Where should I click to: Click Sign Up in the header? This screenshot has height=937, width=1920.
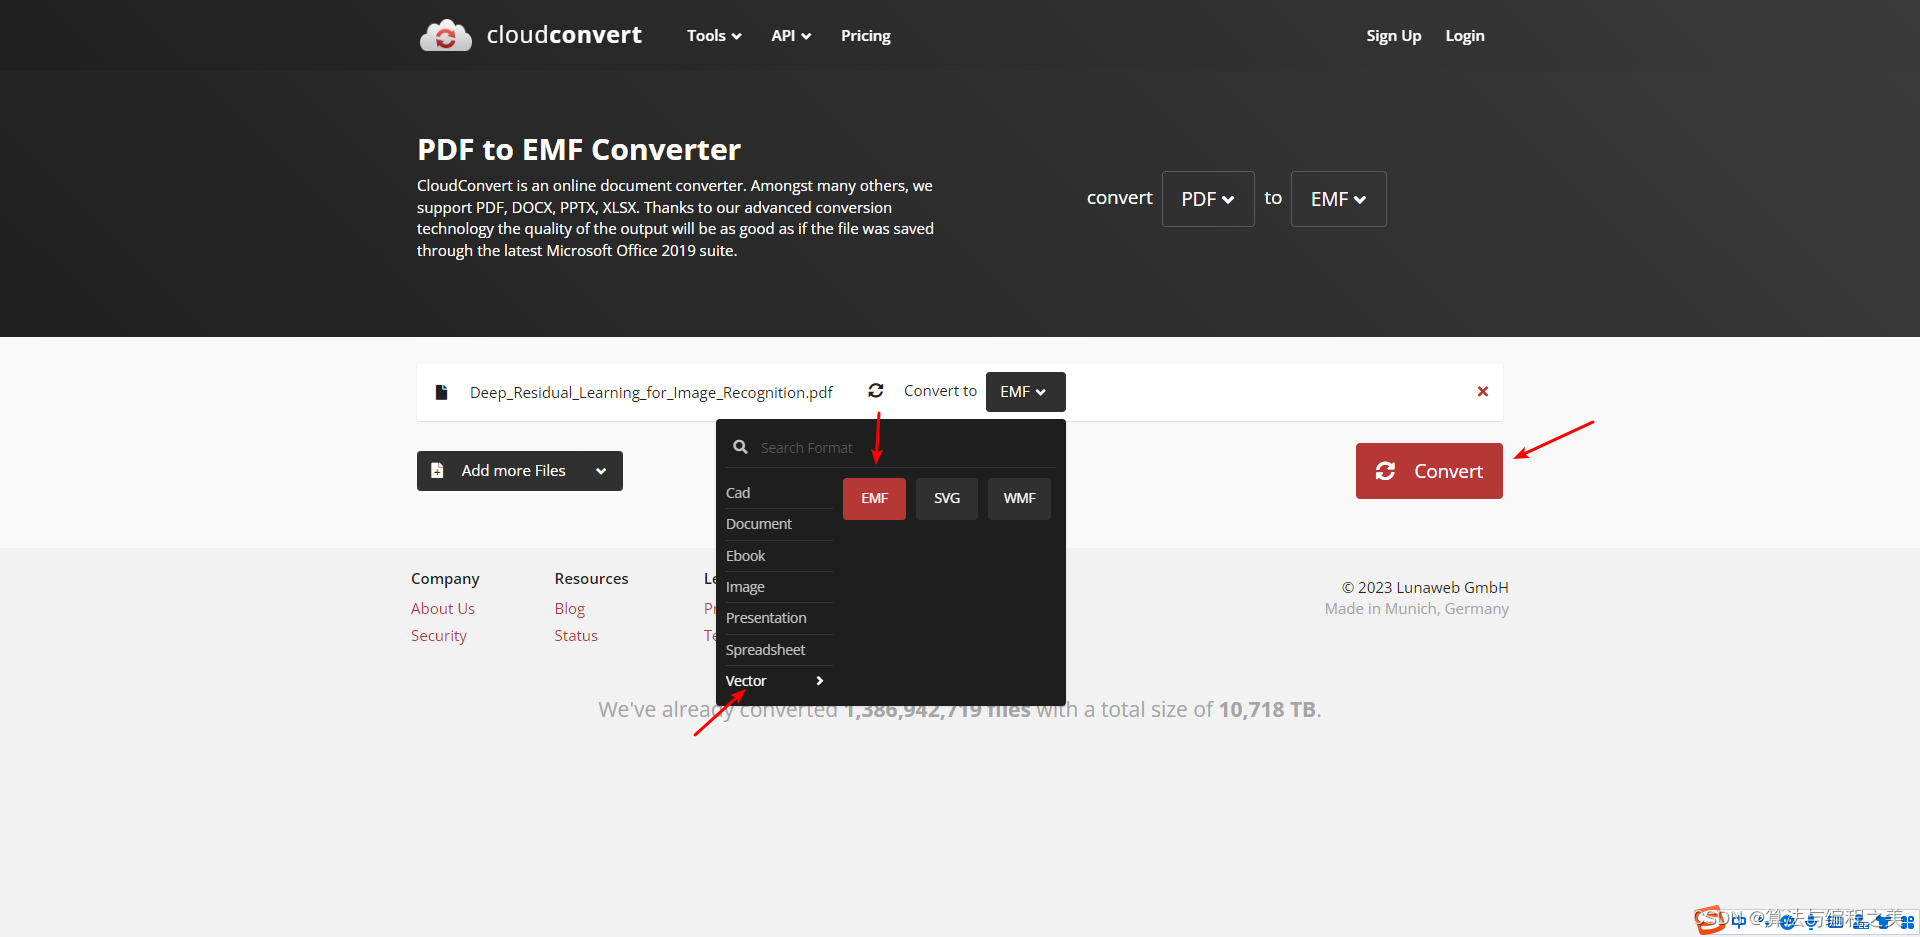(1393, 35)
